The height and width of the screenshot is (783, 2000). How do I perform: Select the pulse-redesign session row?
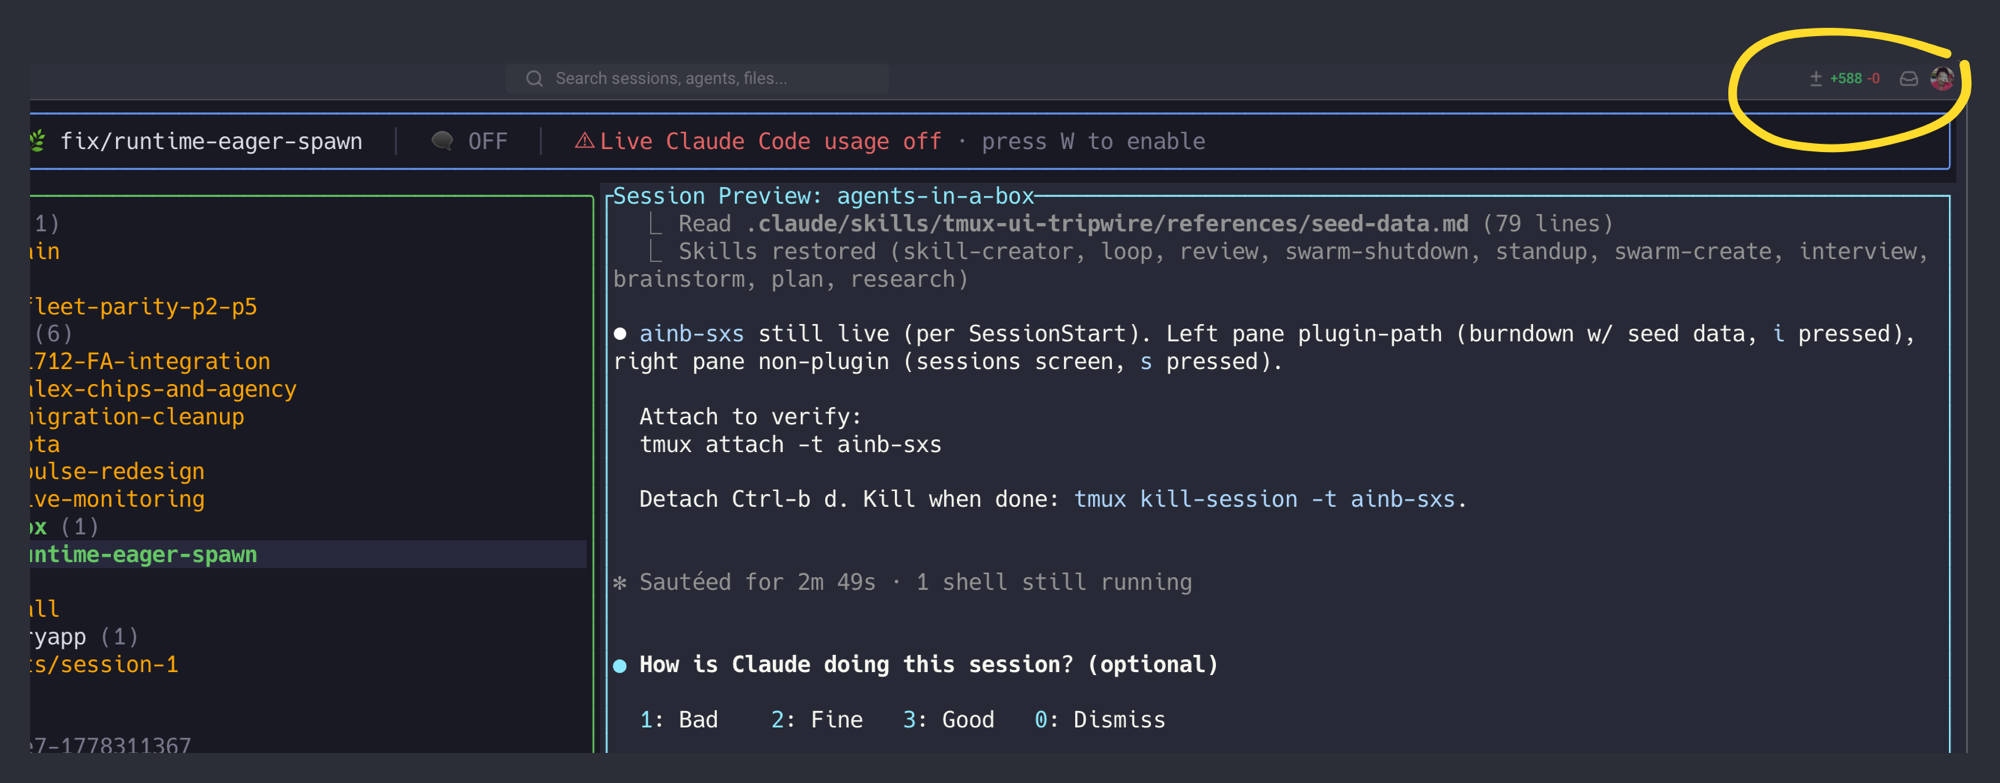(117, 471)
